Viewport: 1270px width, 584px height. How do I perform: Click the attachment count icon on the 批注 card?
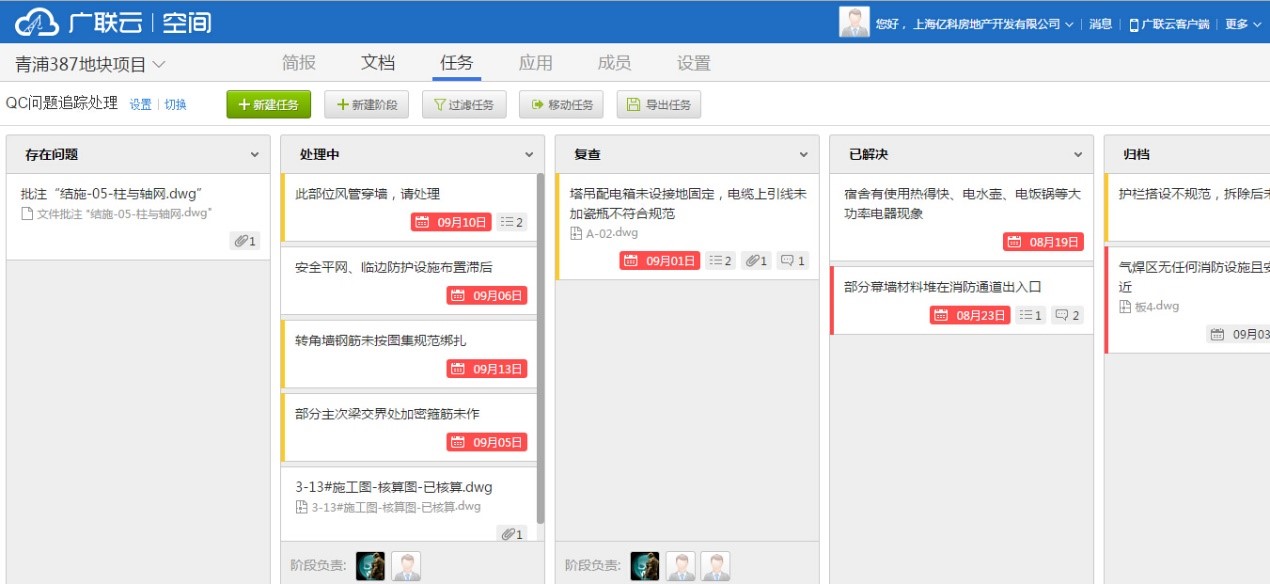coord(241,241)
